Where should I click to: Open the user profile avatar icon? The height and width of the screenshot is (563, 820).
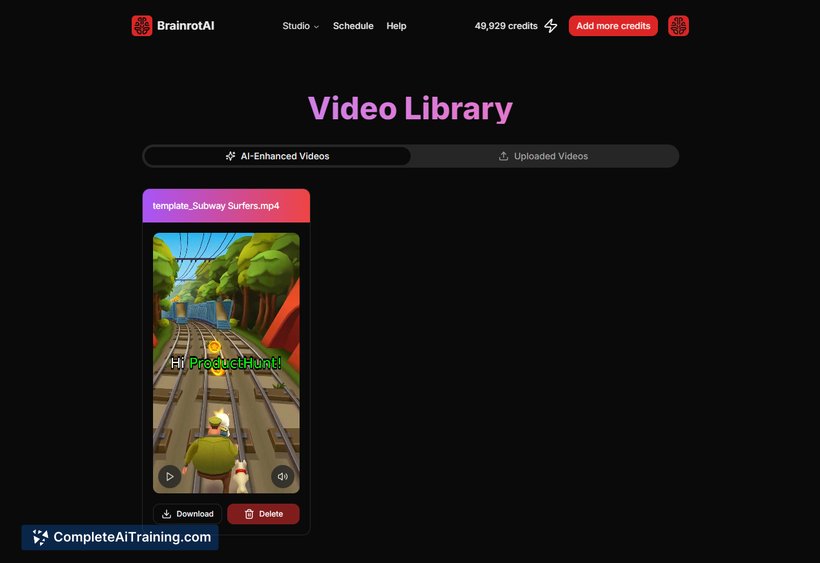[x=678, y=26]
